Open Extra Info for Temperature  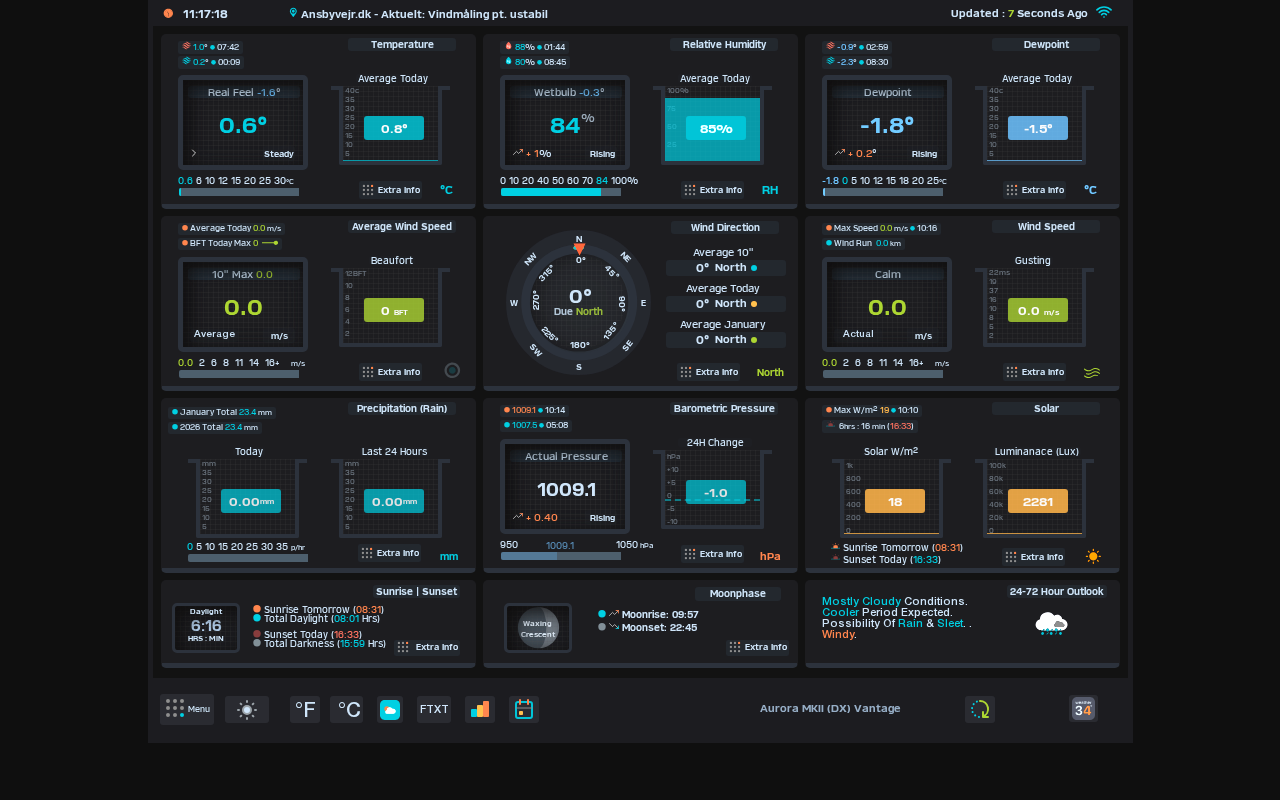391,190
